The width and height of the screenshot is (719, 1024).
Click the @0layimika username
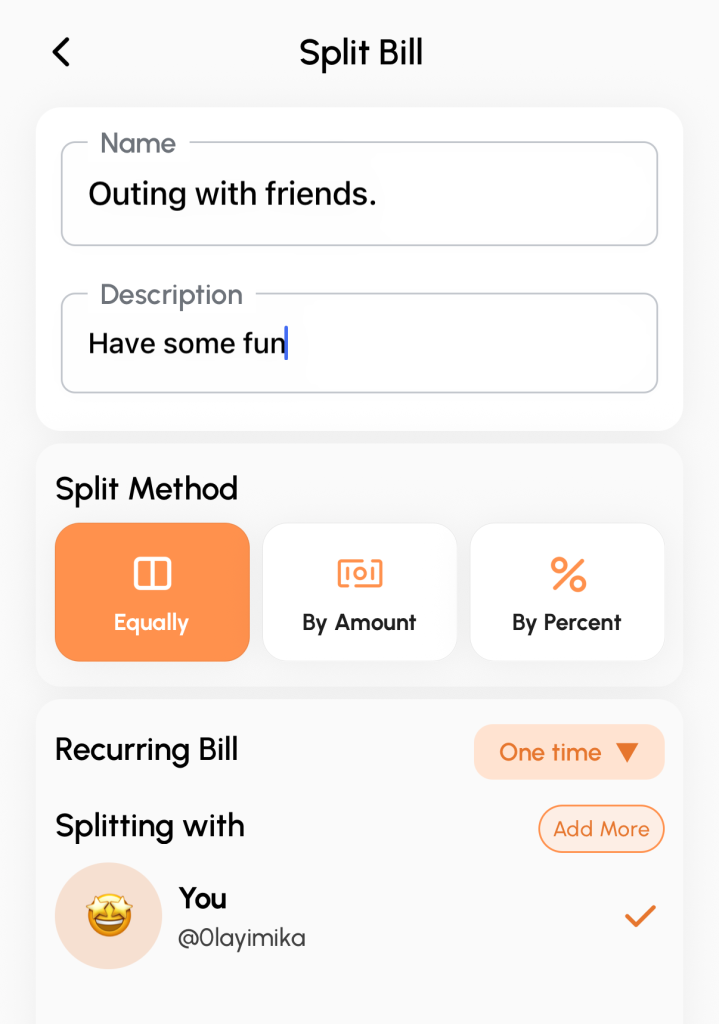coord(242,938)
